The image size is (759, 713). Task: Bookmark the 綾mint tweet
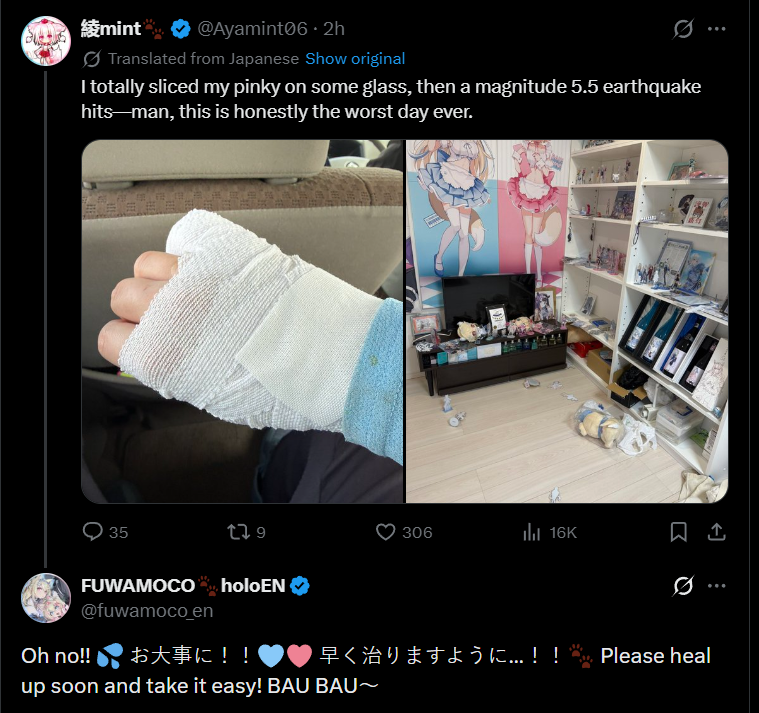[678, 532]
